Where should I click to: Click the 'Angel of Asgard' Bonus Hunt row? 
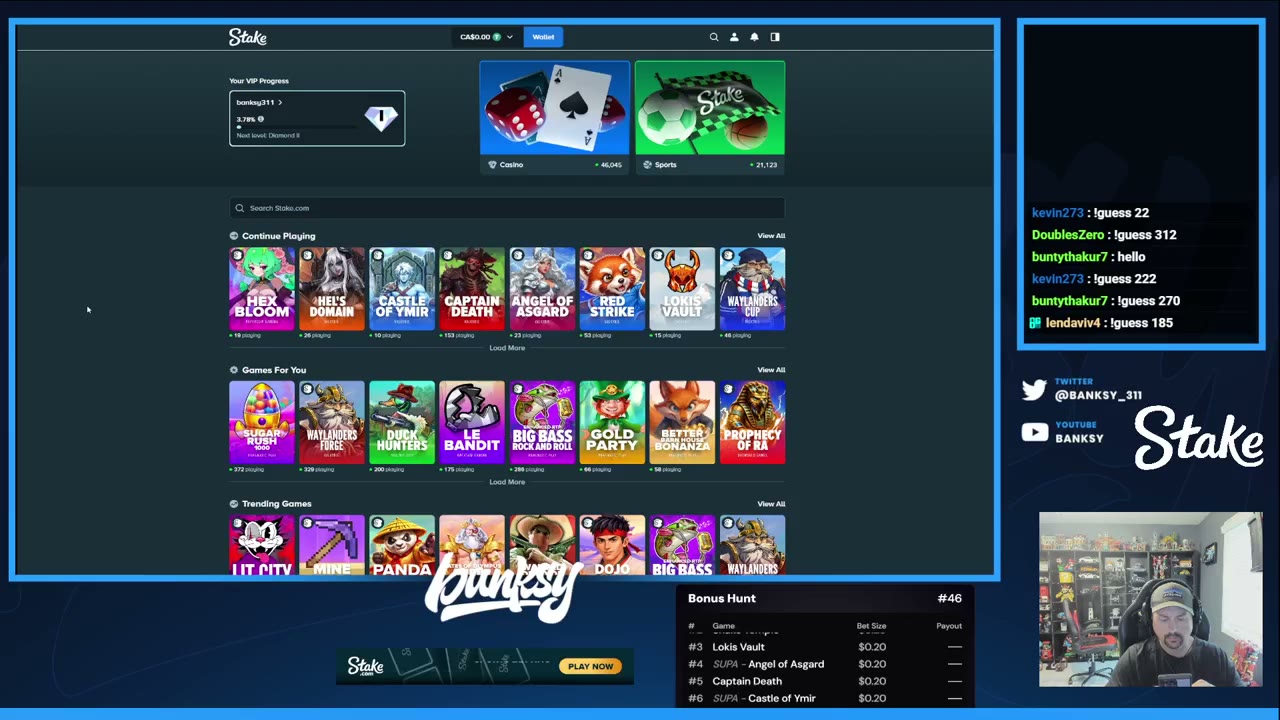coord(825,664)
